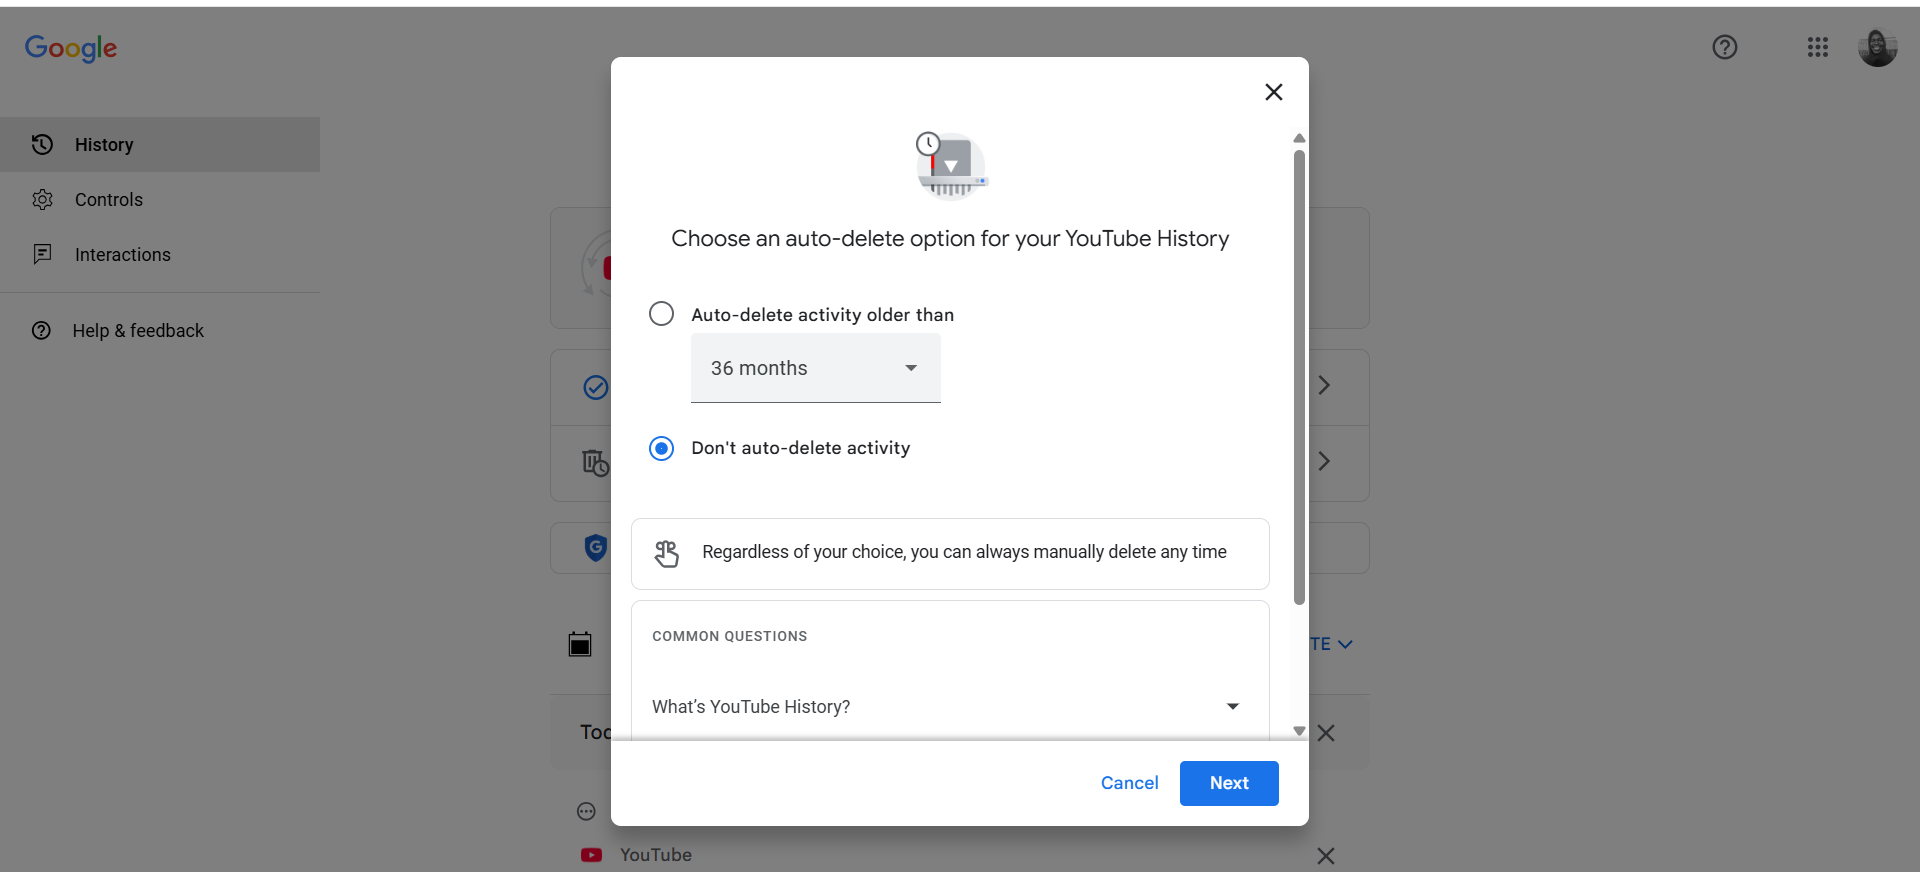Screen dimensions: 1920x872
Task: Click the scrollbar down arrow
Action: [x=1299, y=731]
